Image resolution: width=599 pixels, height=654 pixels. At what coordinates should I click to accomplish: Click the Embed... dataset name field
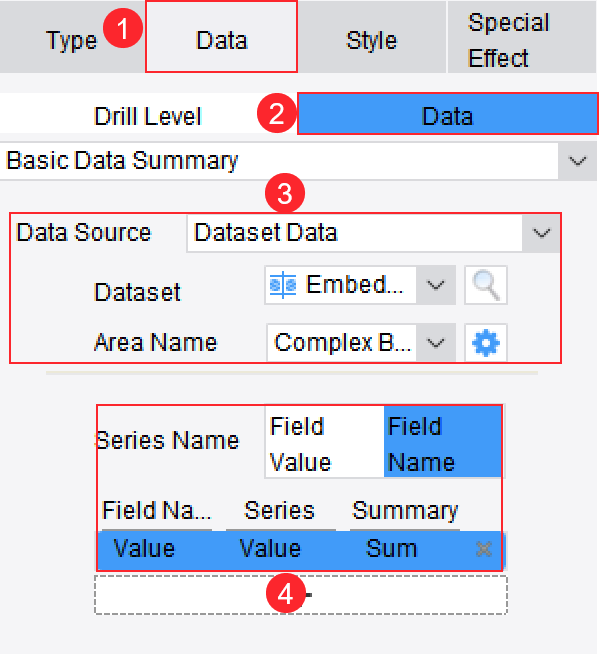coord(341,286)
